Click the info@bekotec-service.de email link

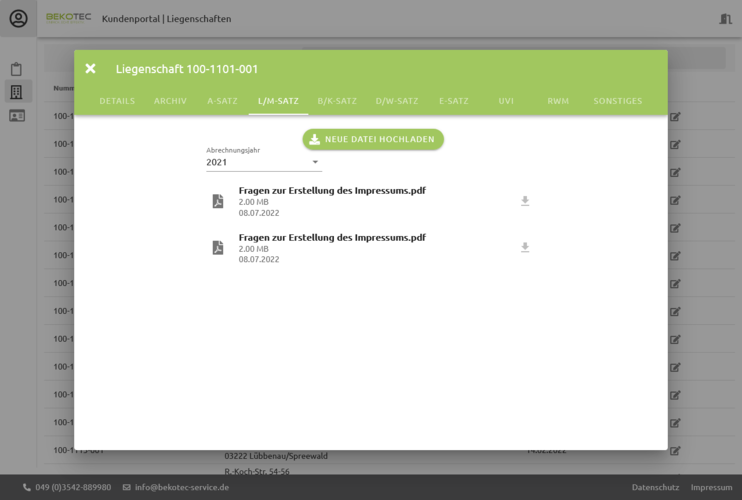coord(181,487)
